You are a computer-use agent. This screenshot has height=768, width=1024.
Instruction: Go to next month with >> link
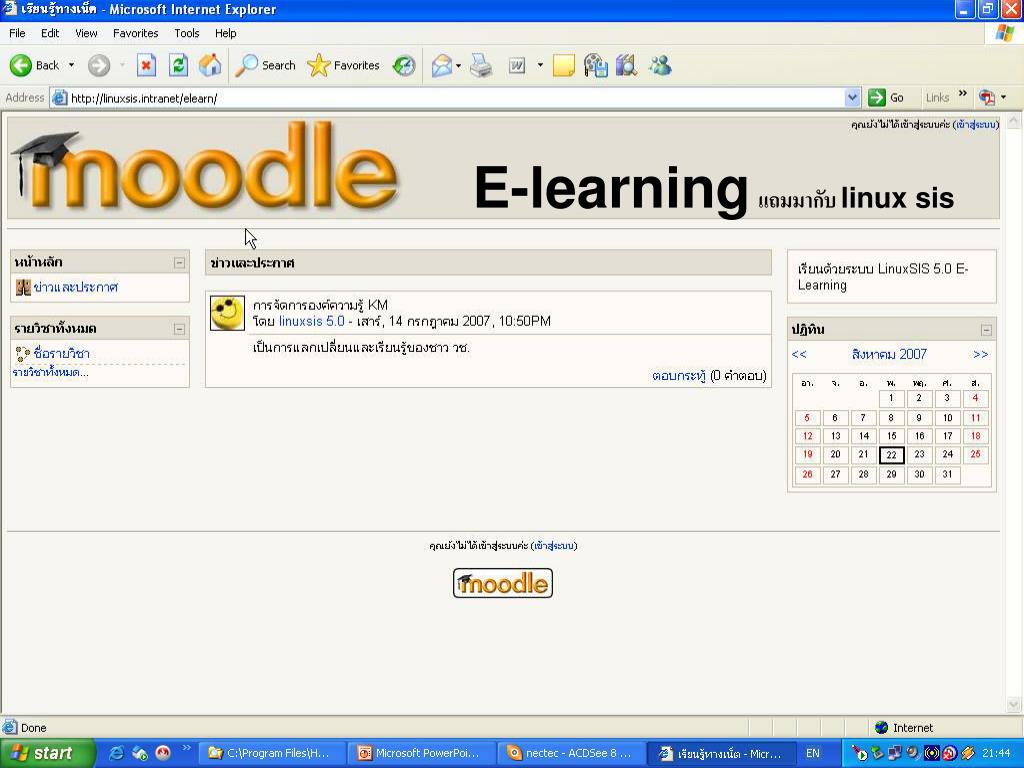[980, 355]
